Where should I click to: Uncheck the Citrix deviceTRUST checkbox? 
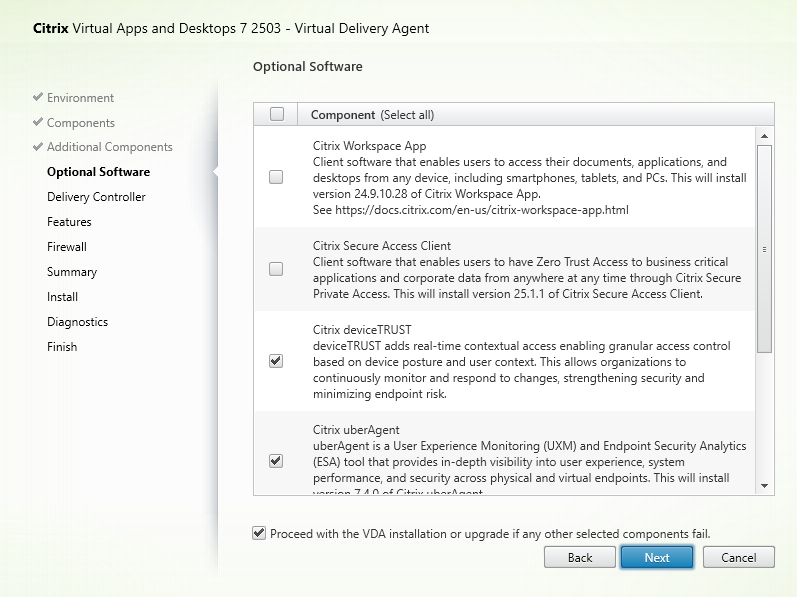click(276, 361)
